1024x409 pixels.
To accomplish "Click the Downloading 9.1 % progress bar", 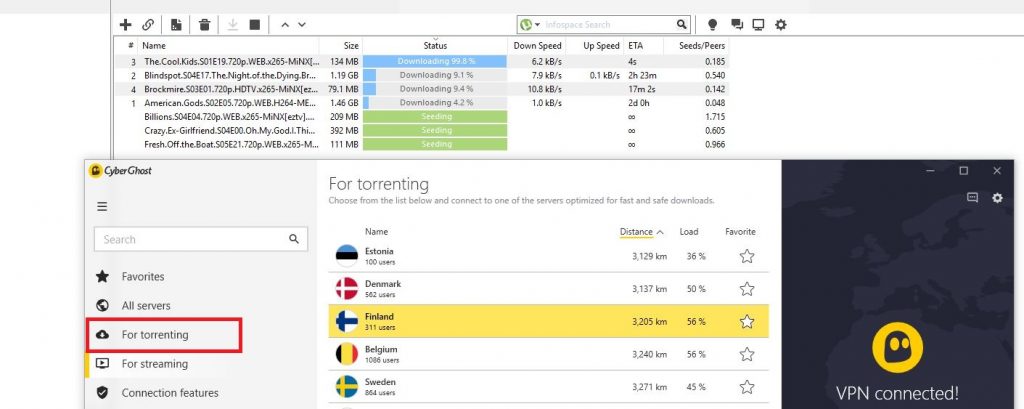I will (435, 75).
